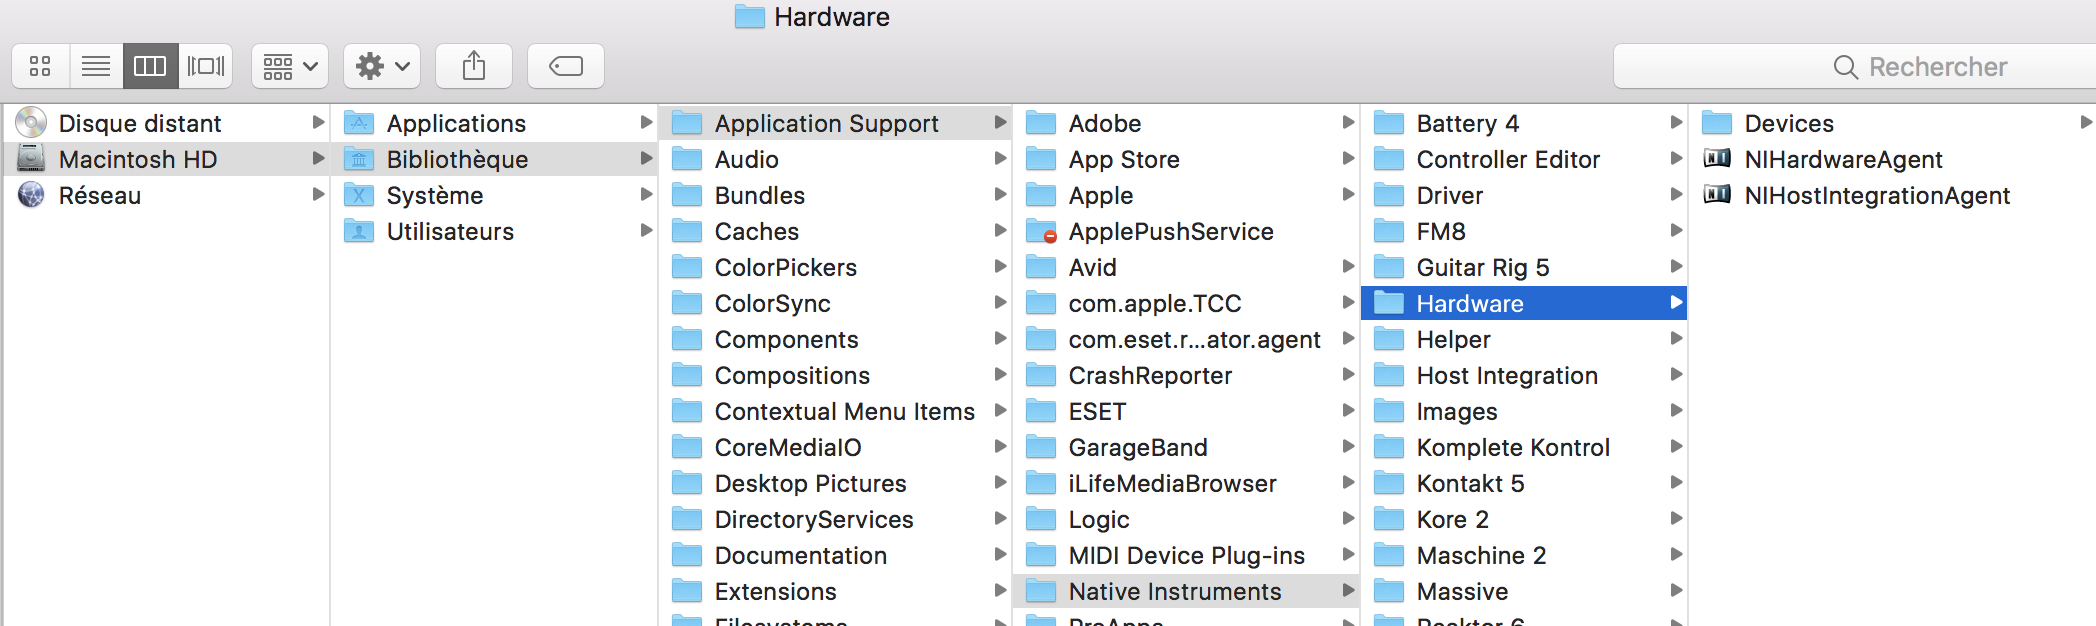The width and height of the screenshot is (2096, 626).
Task: Open the Caches folder
Action: click(836, 231)
